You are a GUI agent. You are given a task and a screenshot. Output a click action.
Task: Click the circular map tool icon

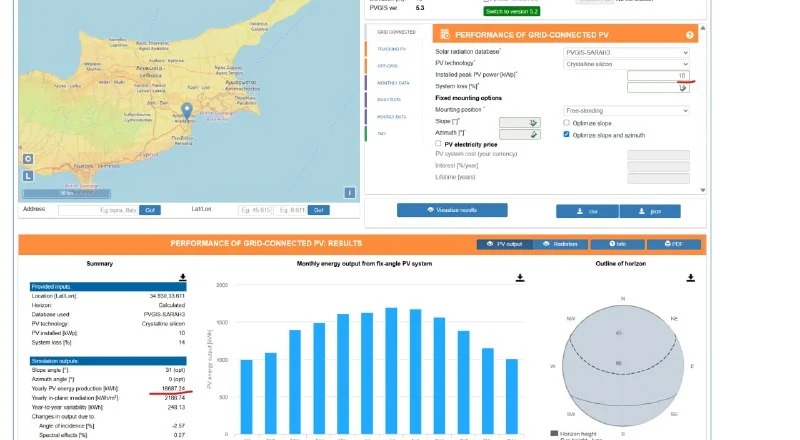(x=27, y=159)
